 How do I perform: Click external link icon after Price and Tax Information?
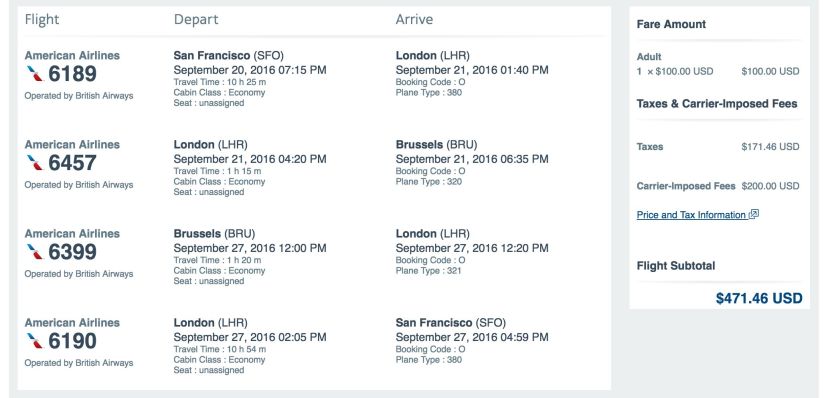pyautogui.click(x=754, y=214)
